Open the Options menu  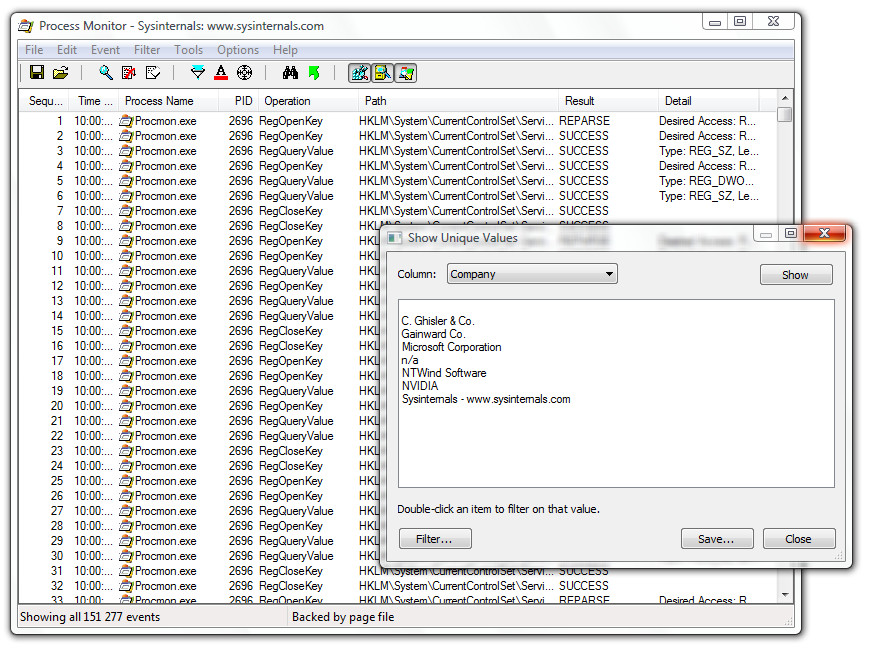click(x=238, y=50)
